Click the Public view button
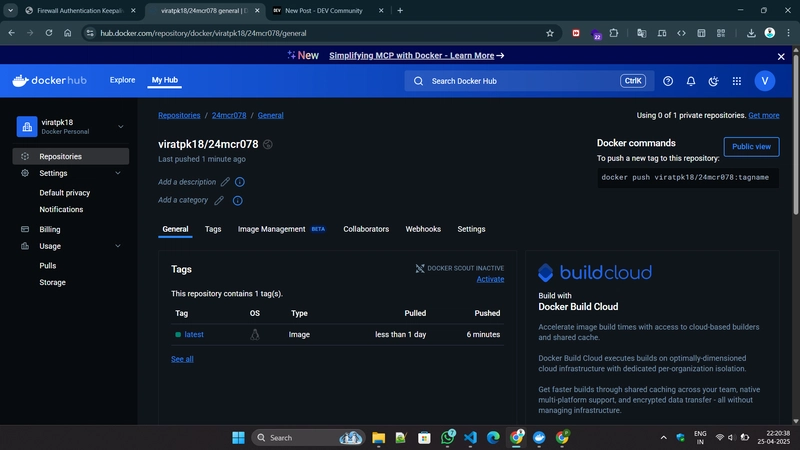 (x=751, y=146)
